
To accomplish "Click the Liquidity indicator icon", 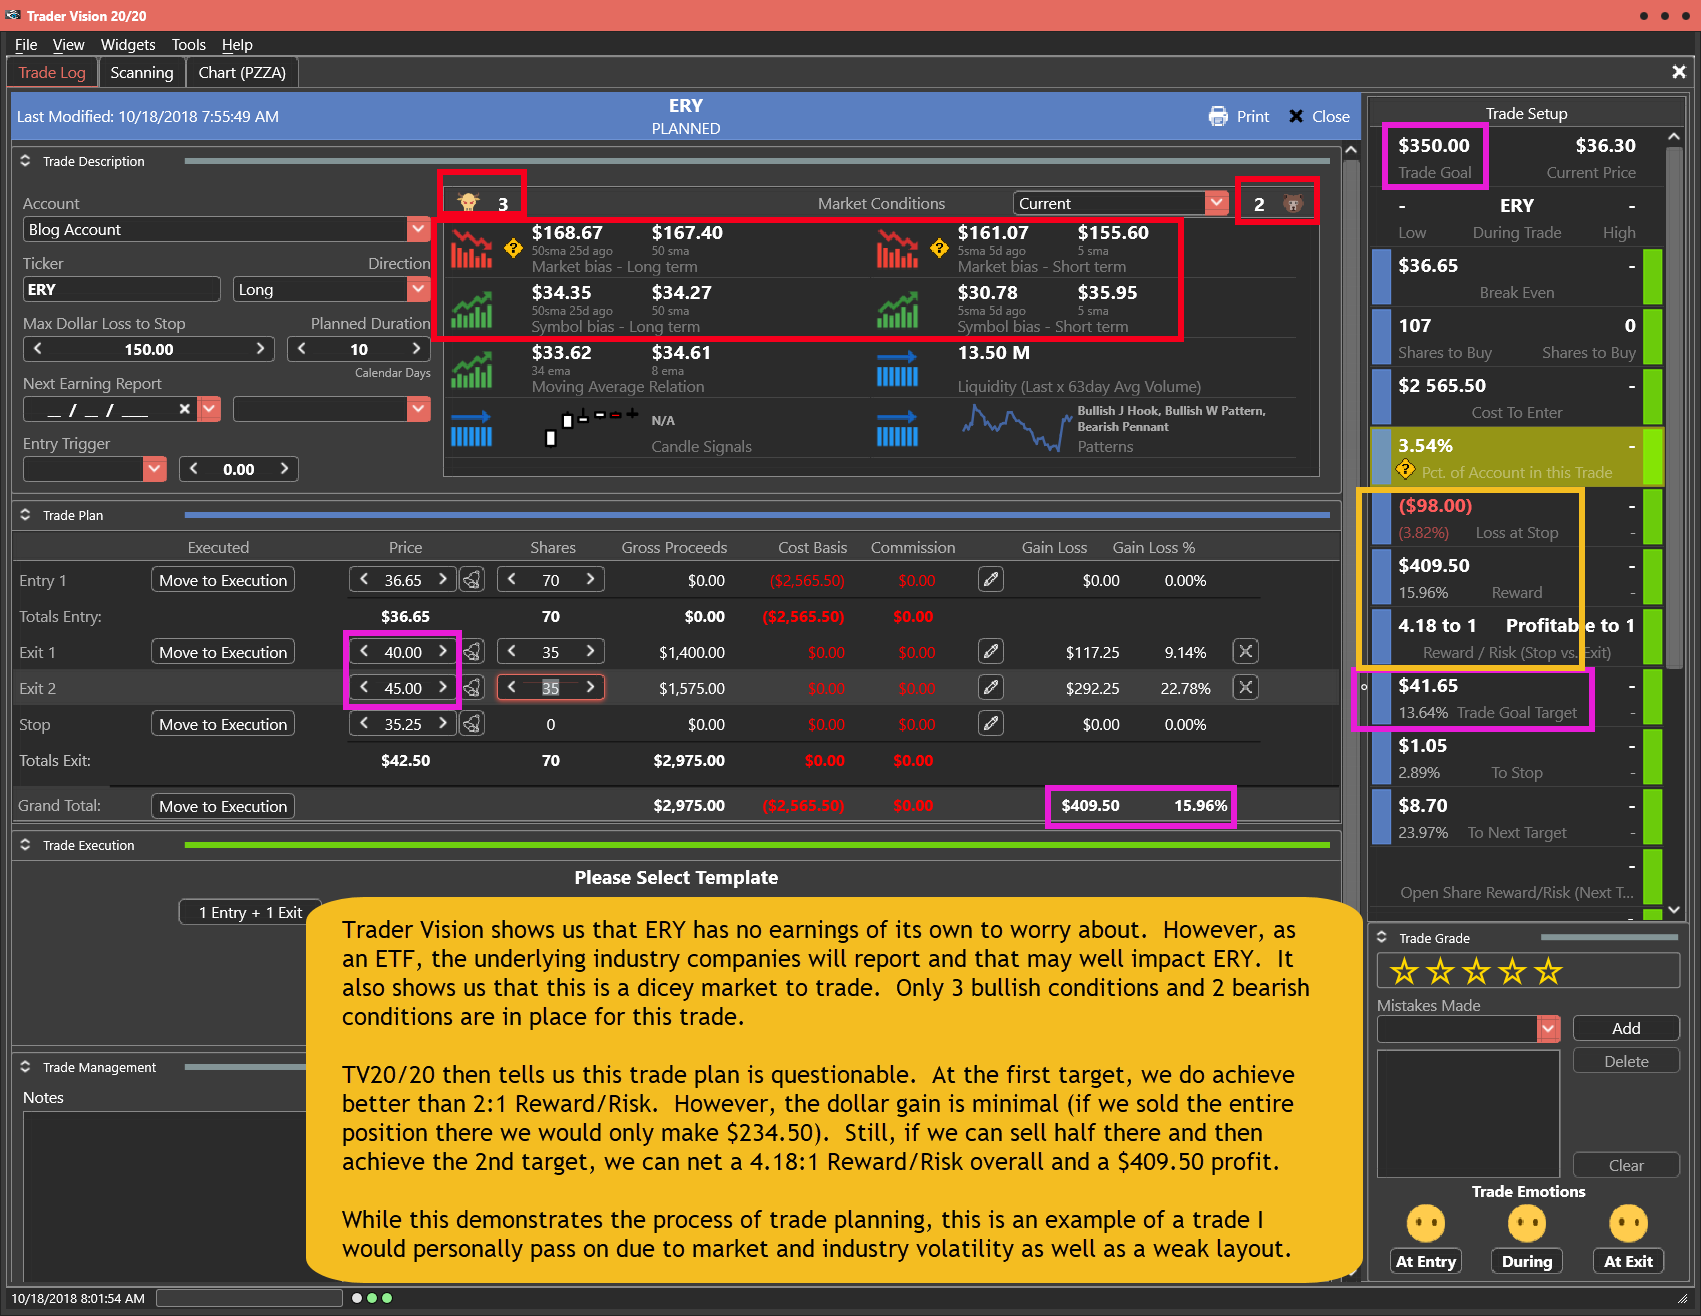I will (897, 369).
